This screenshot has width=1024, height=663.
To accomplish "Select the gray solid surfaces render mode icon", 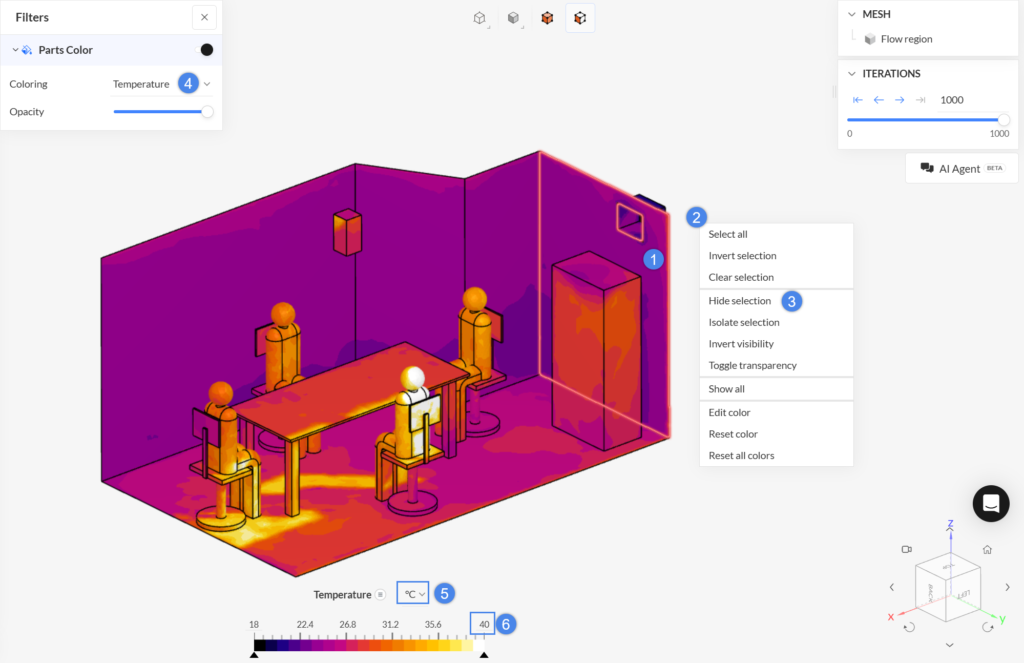I will (x=514, y=18).
